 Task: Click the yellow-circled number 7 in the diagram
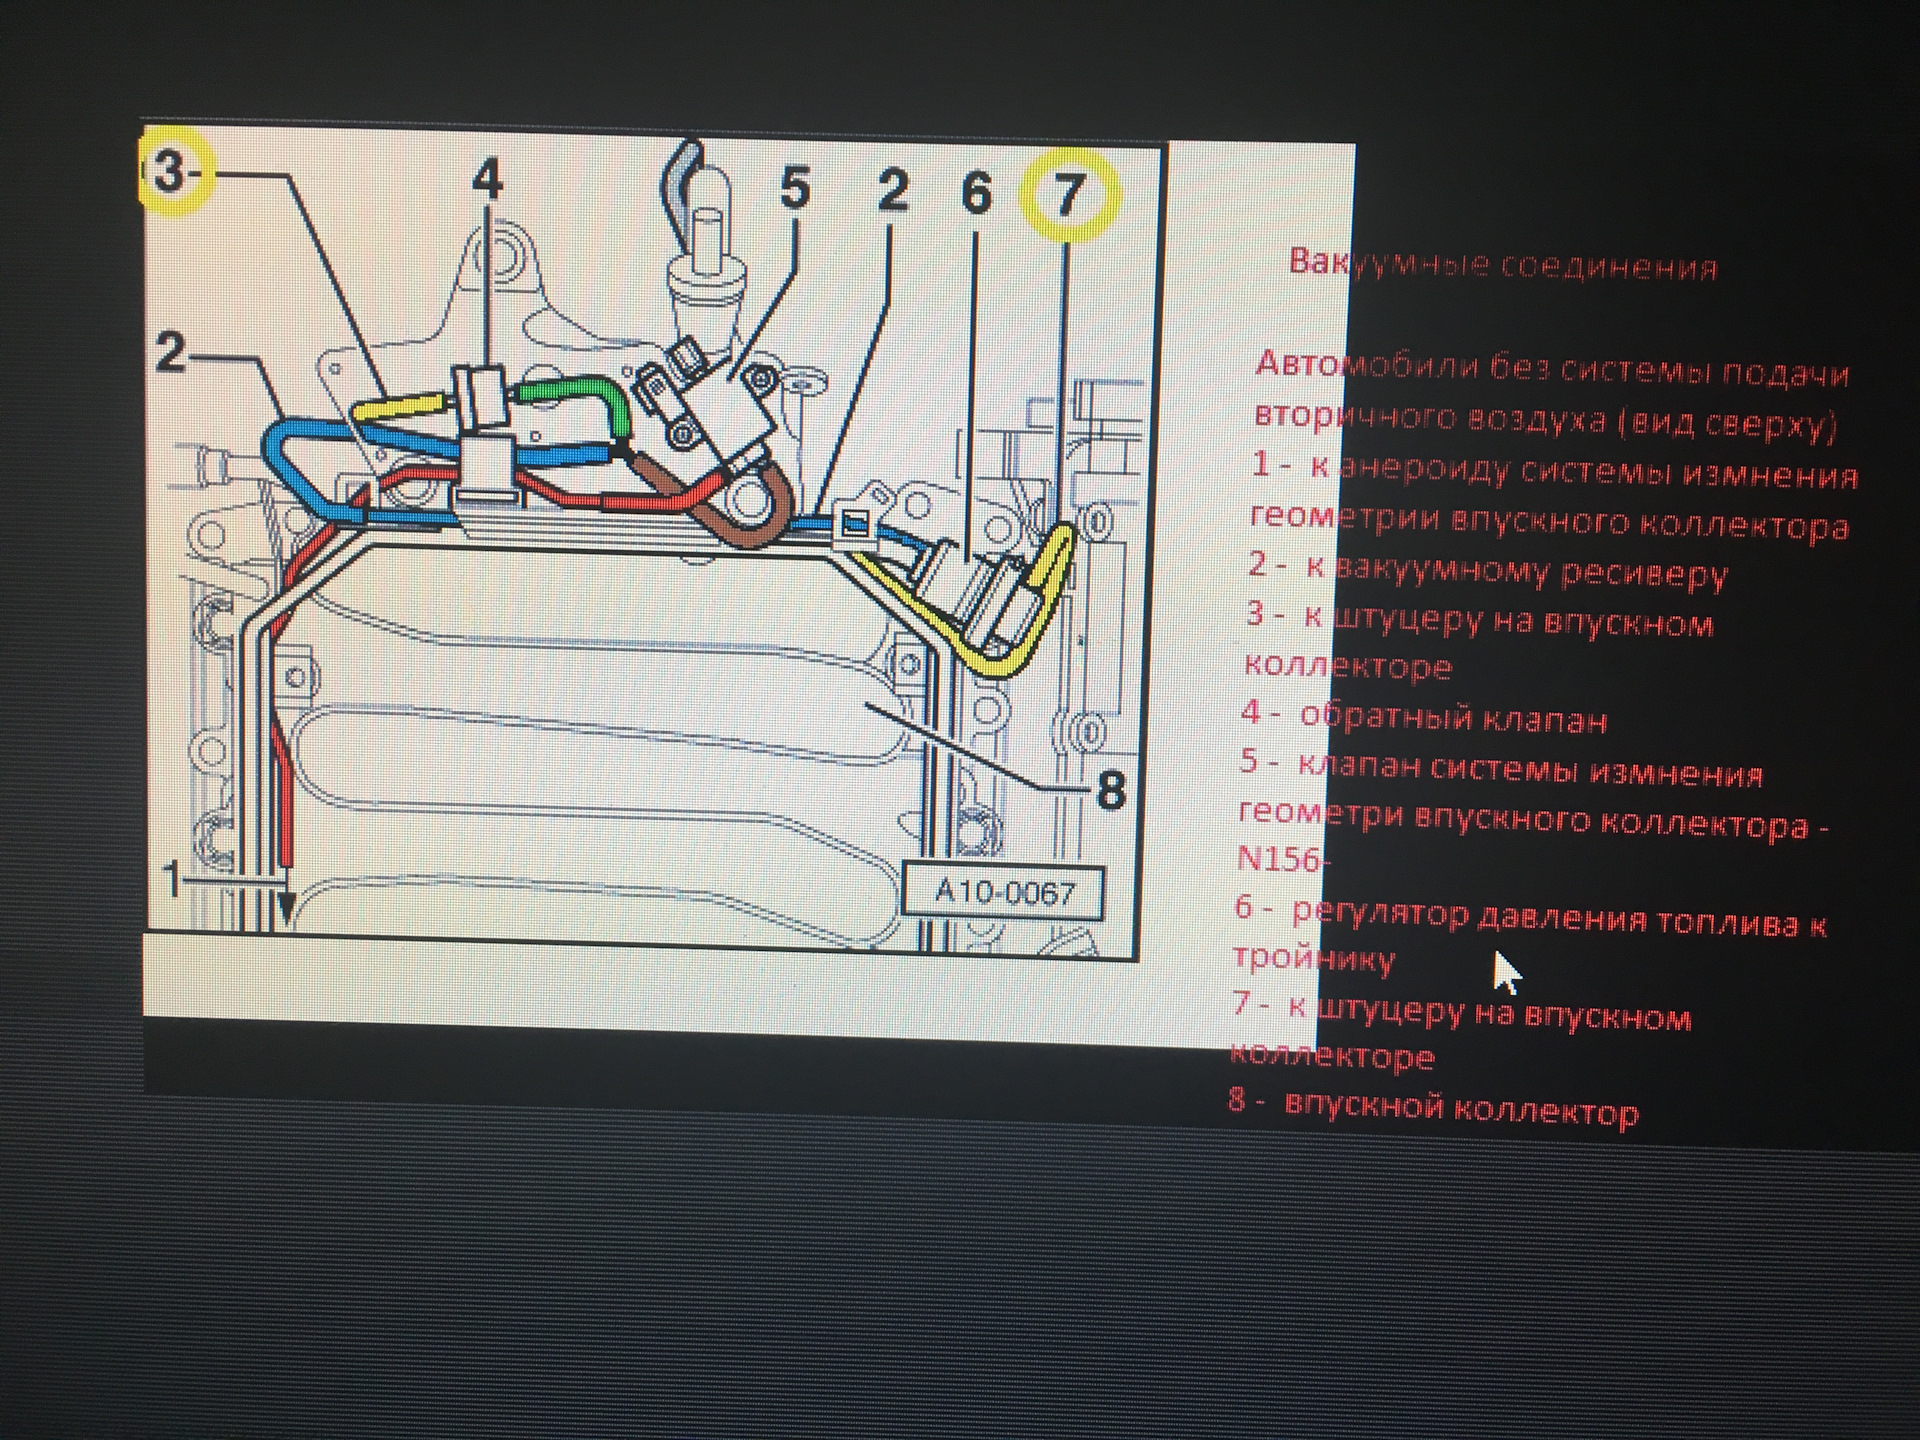[x=1068, y=196]
